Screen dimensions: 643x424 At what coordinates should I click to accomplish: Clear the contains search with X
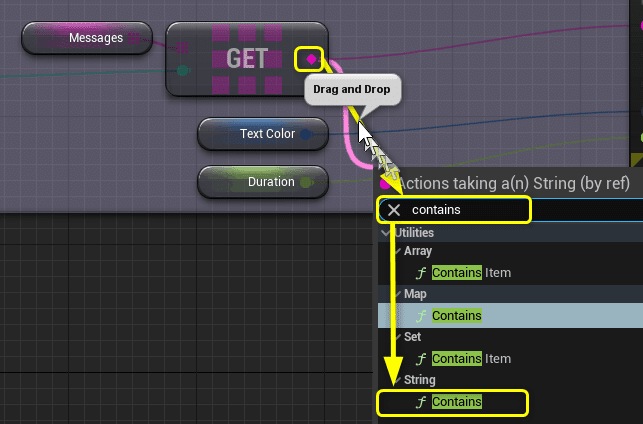pos(394,210)
